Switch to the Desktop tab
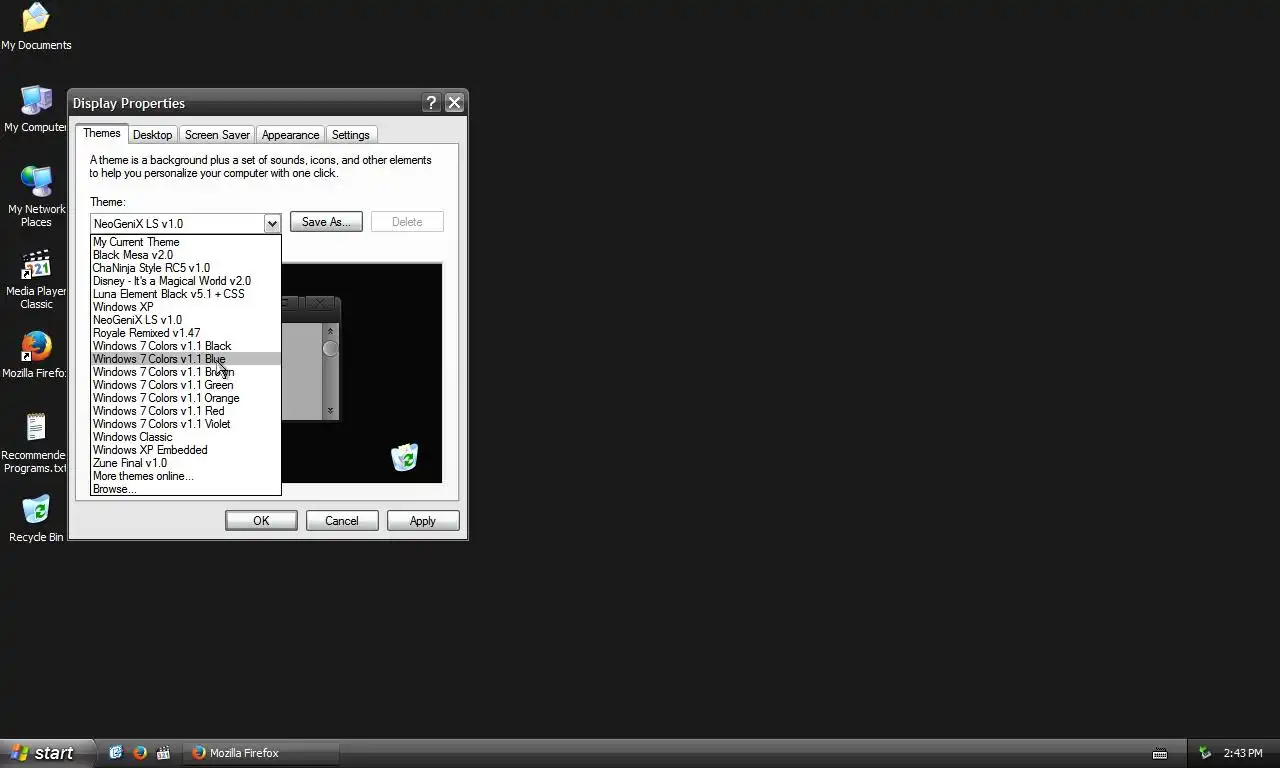This screenshot has width=1280, height=768. coord(152,135)
